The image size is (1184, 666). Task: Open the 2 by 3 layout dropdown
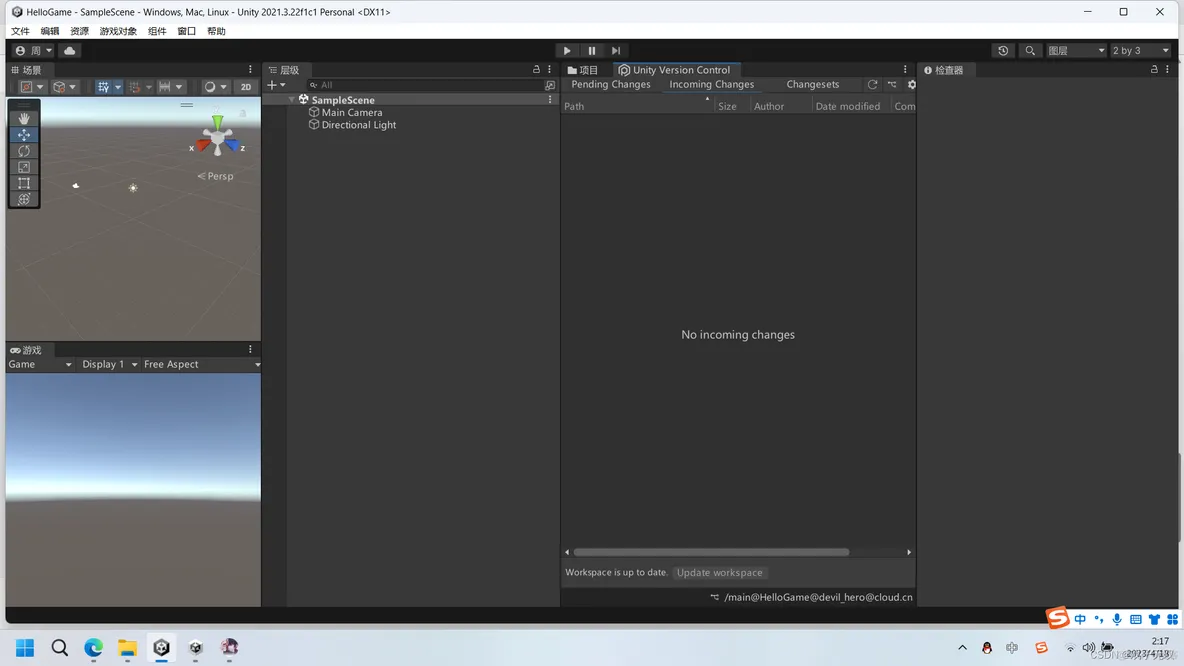1140,51
